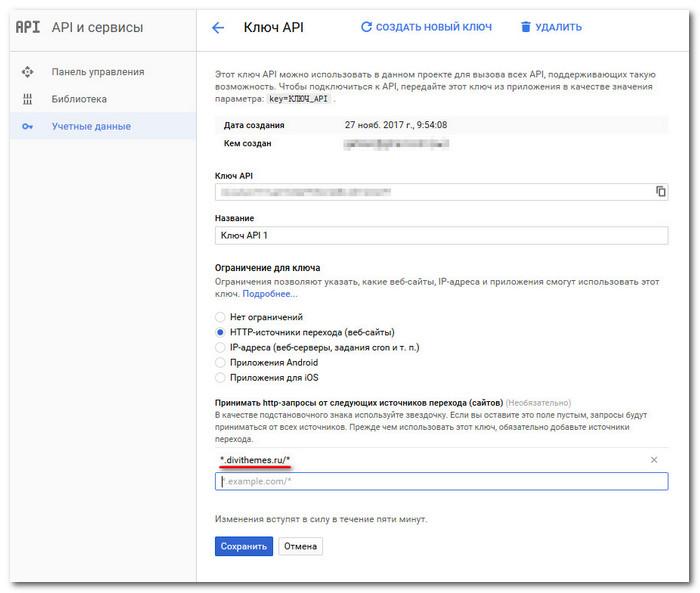Select the Нет ограничений radio option
700x593 pixels.
click(221, 317)
